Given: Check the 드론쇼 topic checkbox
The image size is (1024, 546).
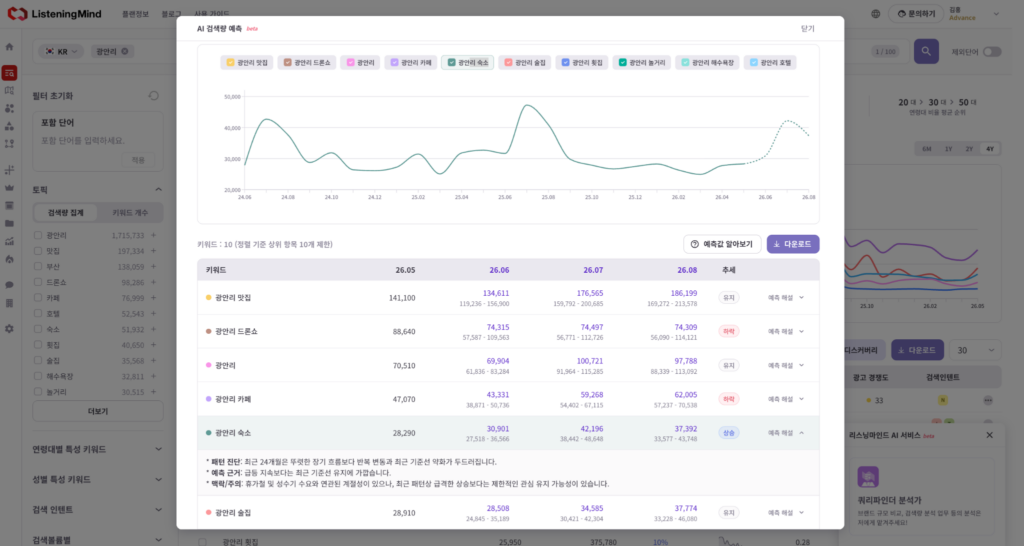Looking at the screenshot, I should coord(38,282).
